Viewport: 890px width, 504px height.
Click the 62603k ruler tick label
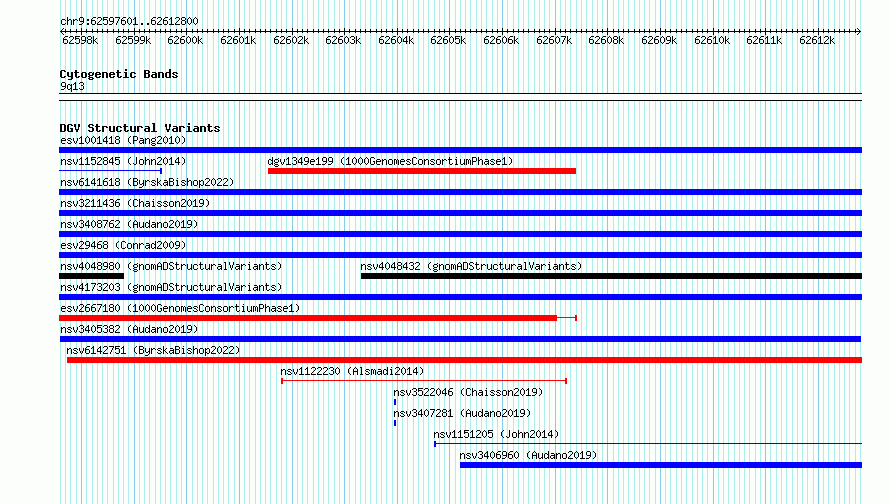343,40
